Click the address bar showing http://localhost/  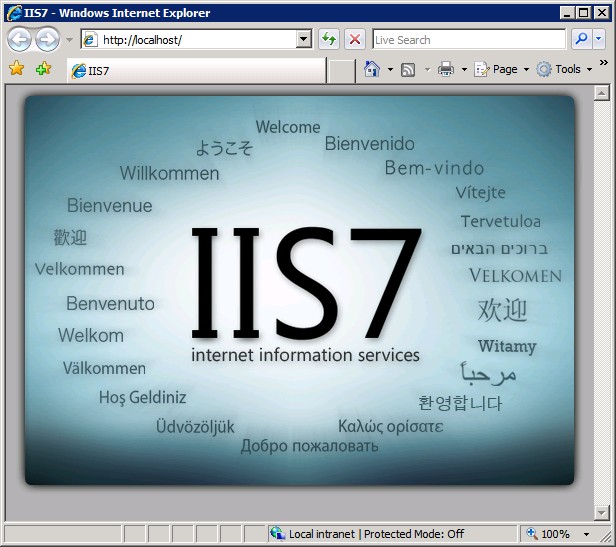point(196,39)
